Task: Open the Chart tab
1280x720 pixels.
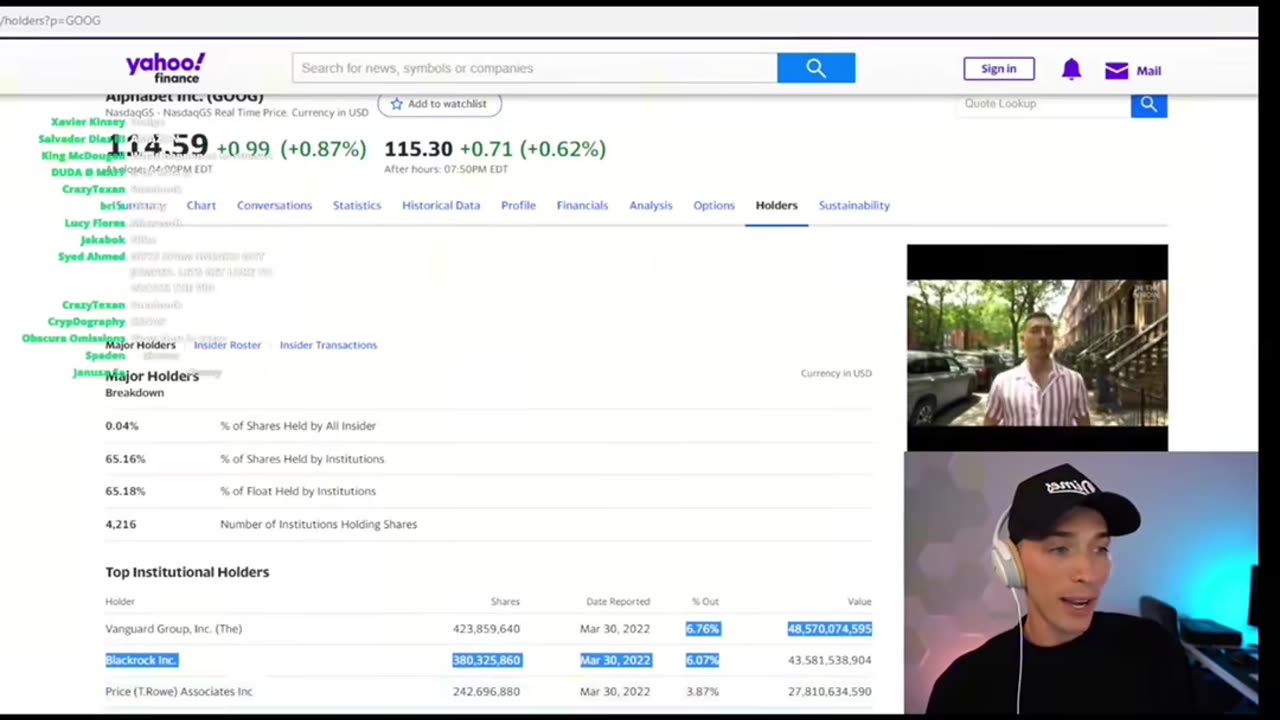Action: coord(201,205)
